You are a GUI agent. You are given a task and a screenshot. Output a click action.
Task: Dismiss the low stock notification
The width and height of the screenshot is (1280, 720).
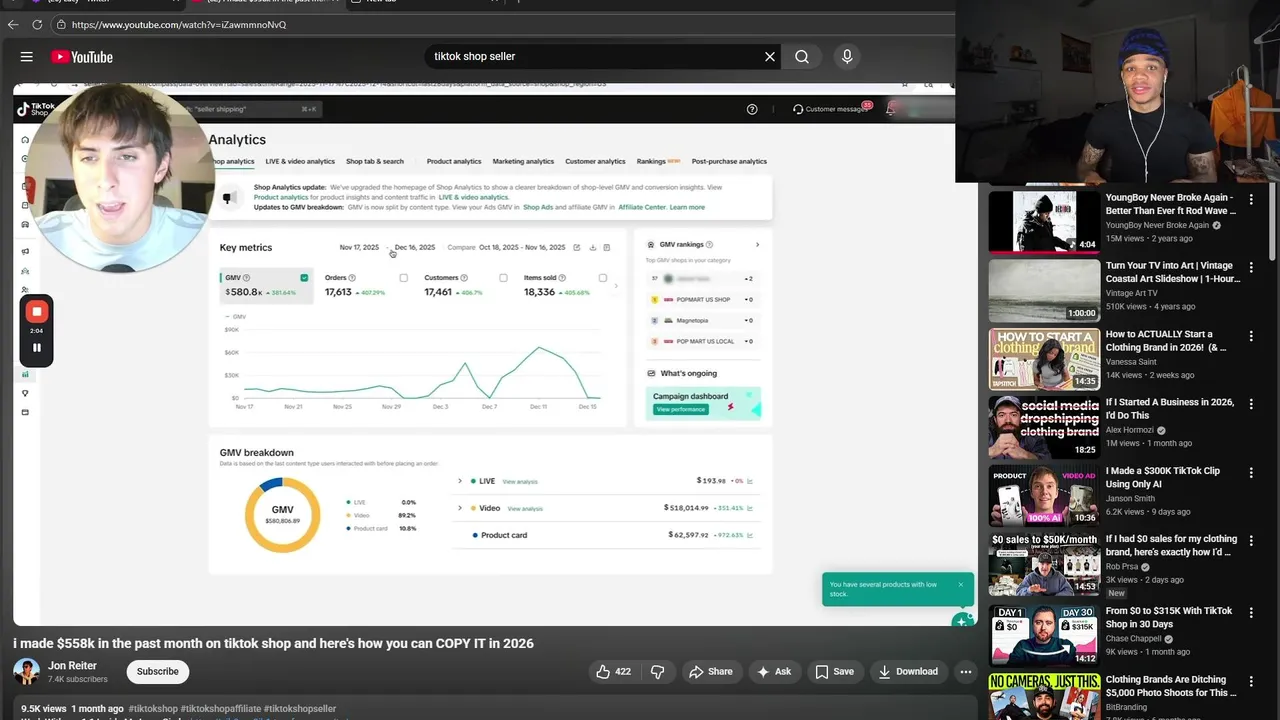pyautogui.click(x=960, y=585)
